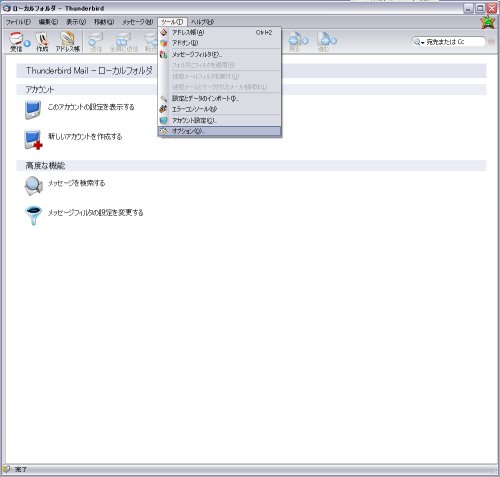This screenshot has height=477, width=500.
Task: Choose アドレス帳 in the Tools menu
Action: (x=219, y=32)
